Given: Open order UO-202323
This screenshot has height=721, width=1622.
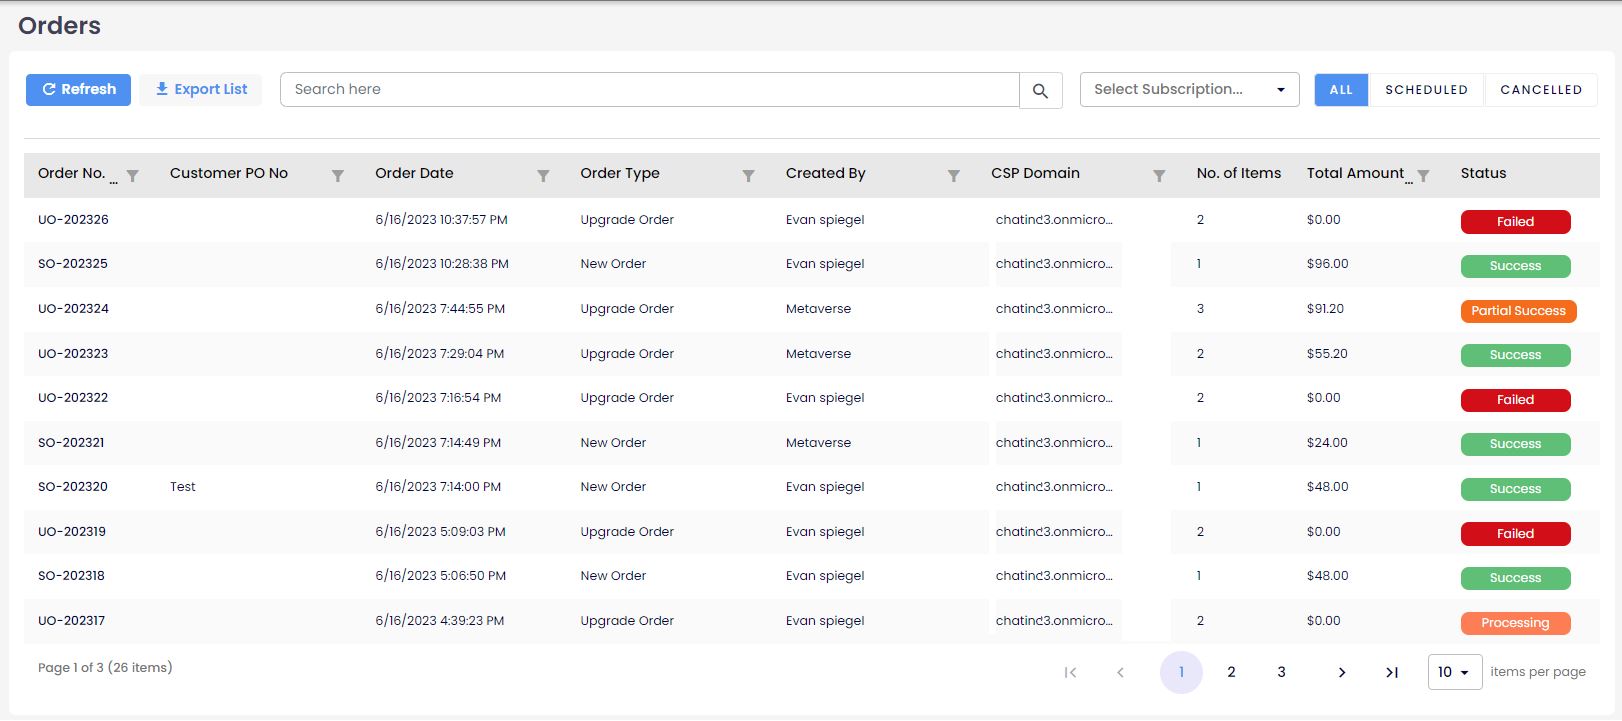Looking at the screenshot, I should tap(73, 354).
